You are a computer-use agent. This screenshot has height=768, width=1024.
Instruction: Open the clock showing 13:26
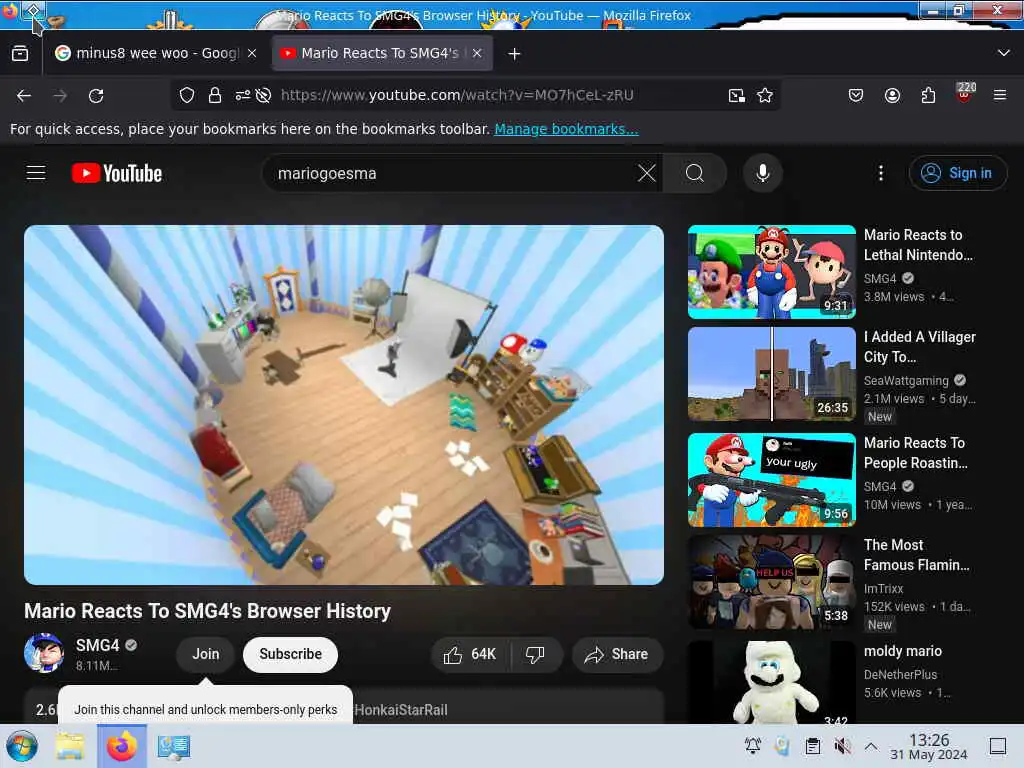(929, 746)
